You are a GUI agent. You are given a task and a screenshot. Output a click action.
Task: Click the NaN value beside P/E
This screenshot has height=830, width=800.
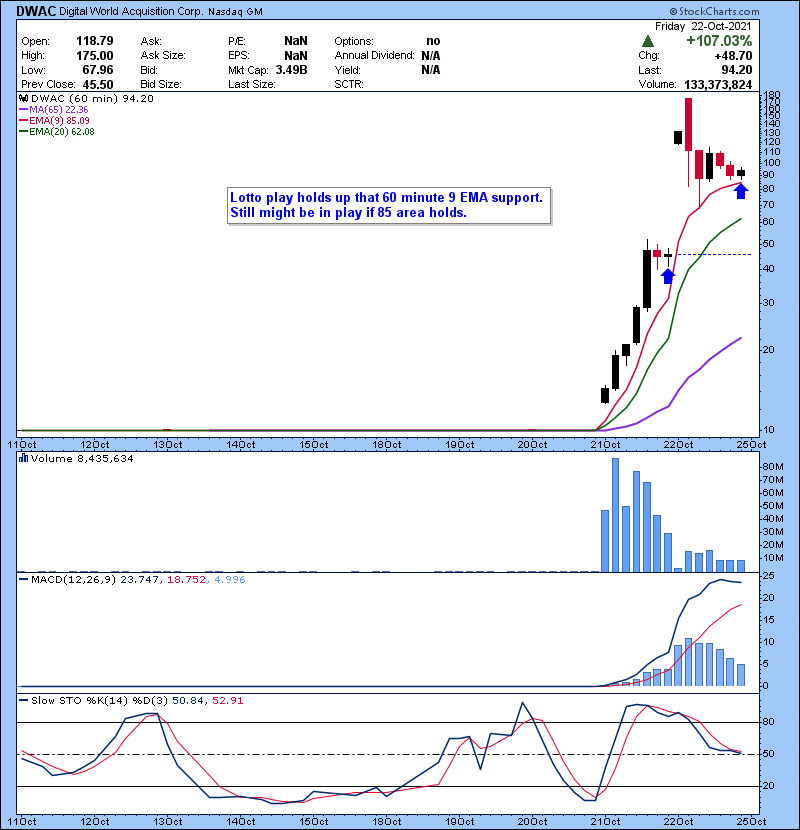pyautogui.click(x=295, y=41)
